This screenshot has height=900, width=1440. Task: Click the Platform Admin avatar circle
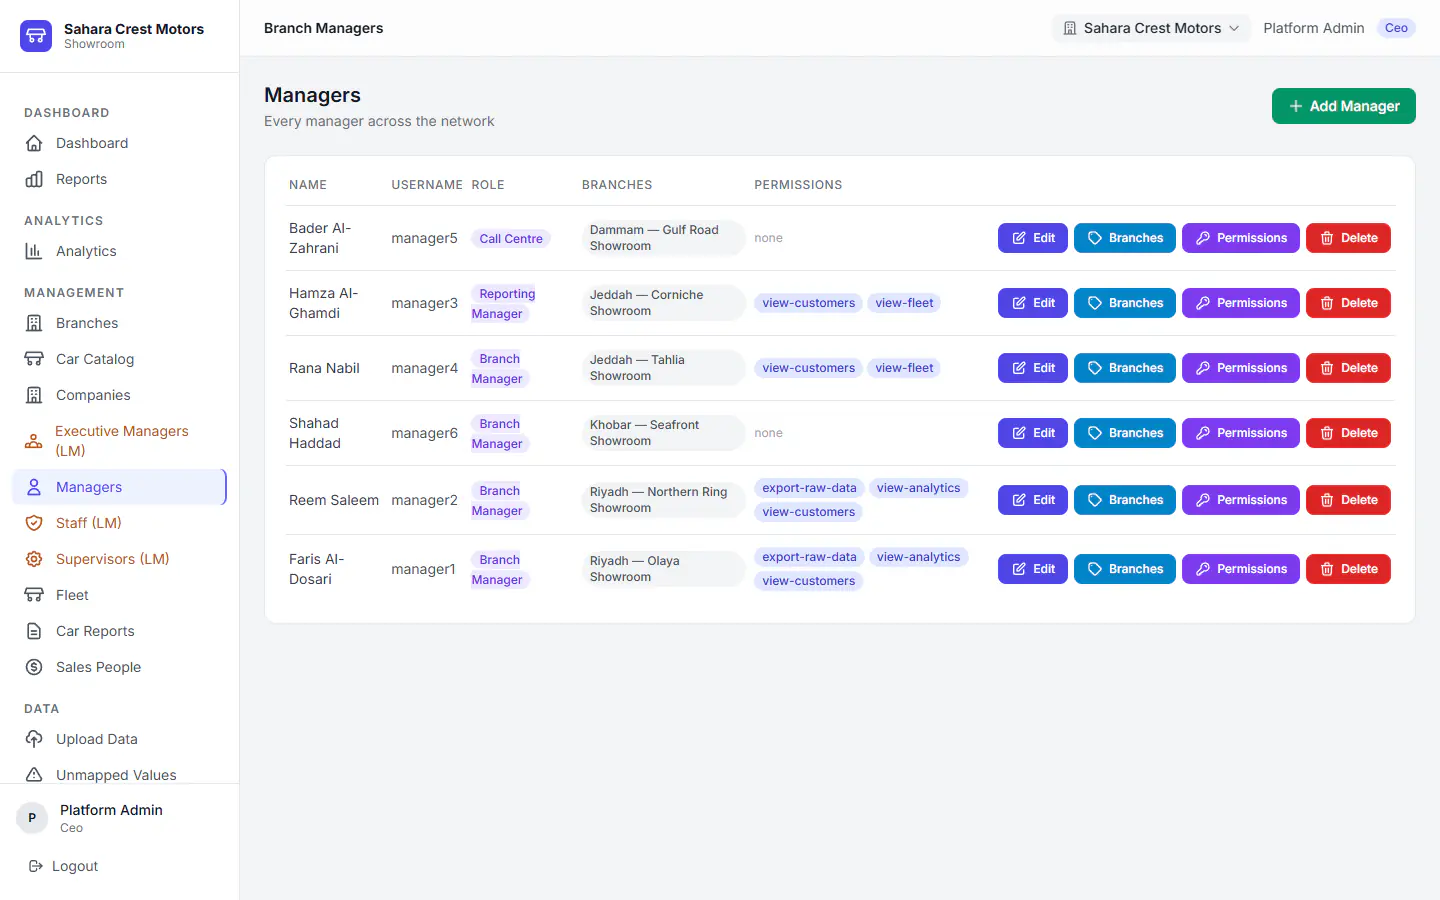point(32,818)
